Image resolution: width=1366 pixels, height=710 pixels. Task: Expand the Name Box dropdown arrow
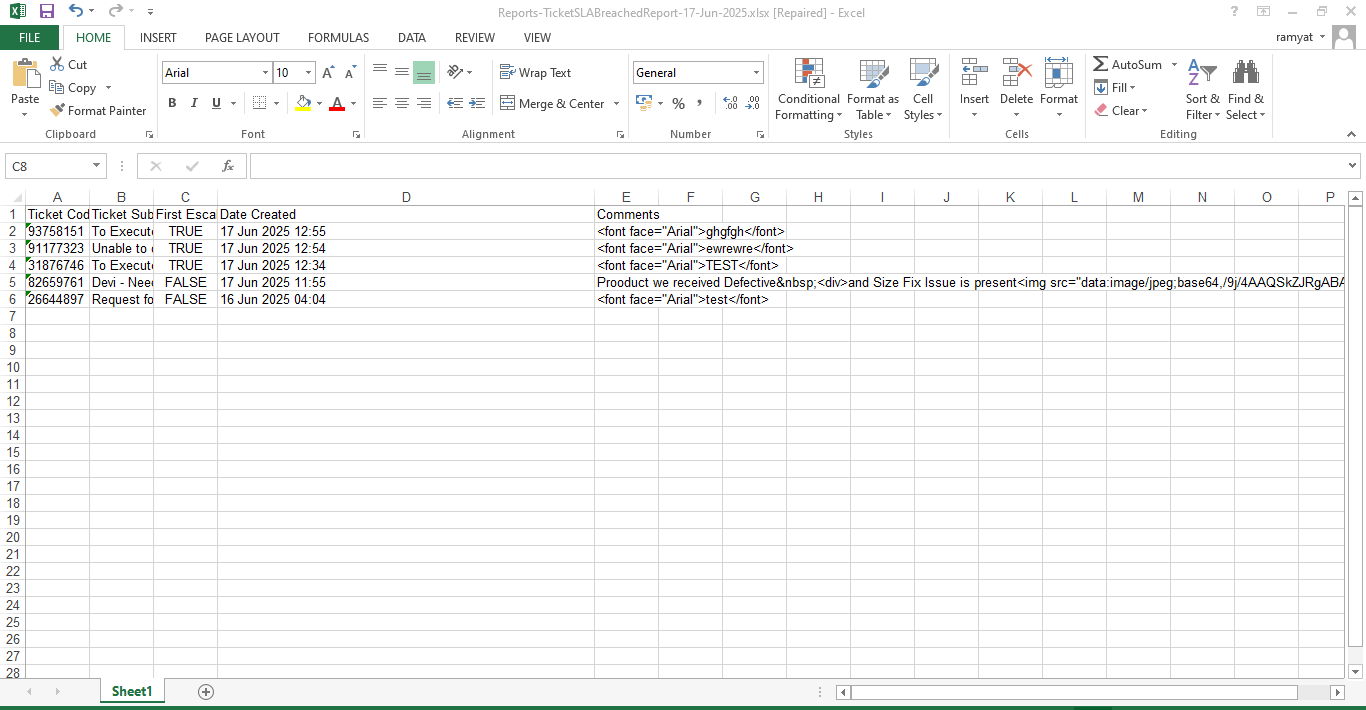coord(97,166)
